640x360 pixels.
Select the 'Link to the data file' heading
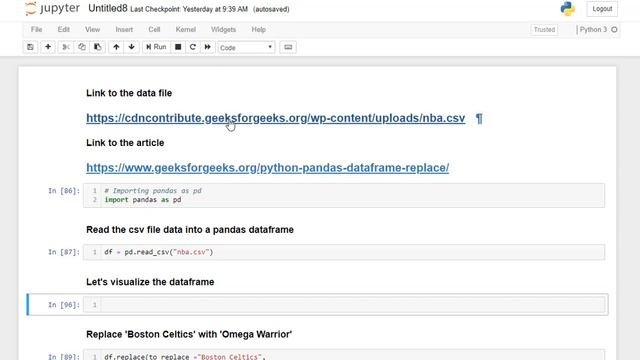tap(129, 93)
